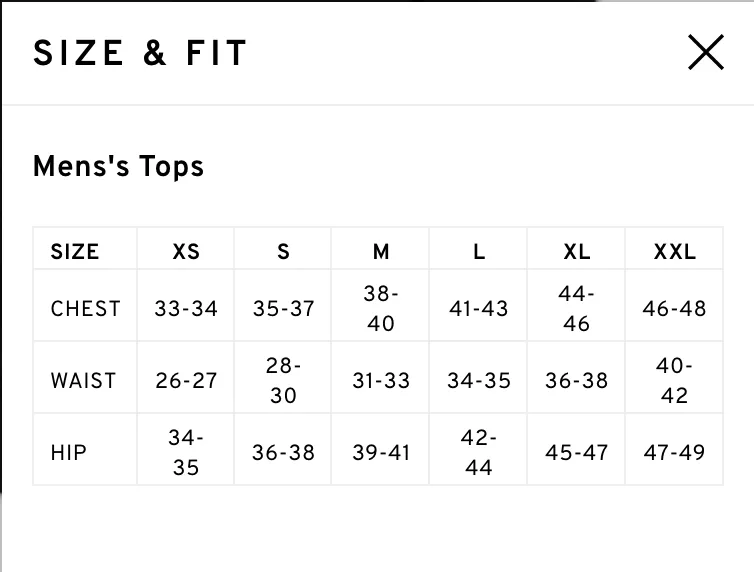Viewport: 754px width, 572px height.
Task: Click the SIZE & FIT title
Action: click(140, 53)
